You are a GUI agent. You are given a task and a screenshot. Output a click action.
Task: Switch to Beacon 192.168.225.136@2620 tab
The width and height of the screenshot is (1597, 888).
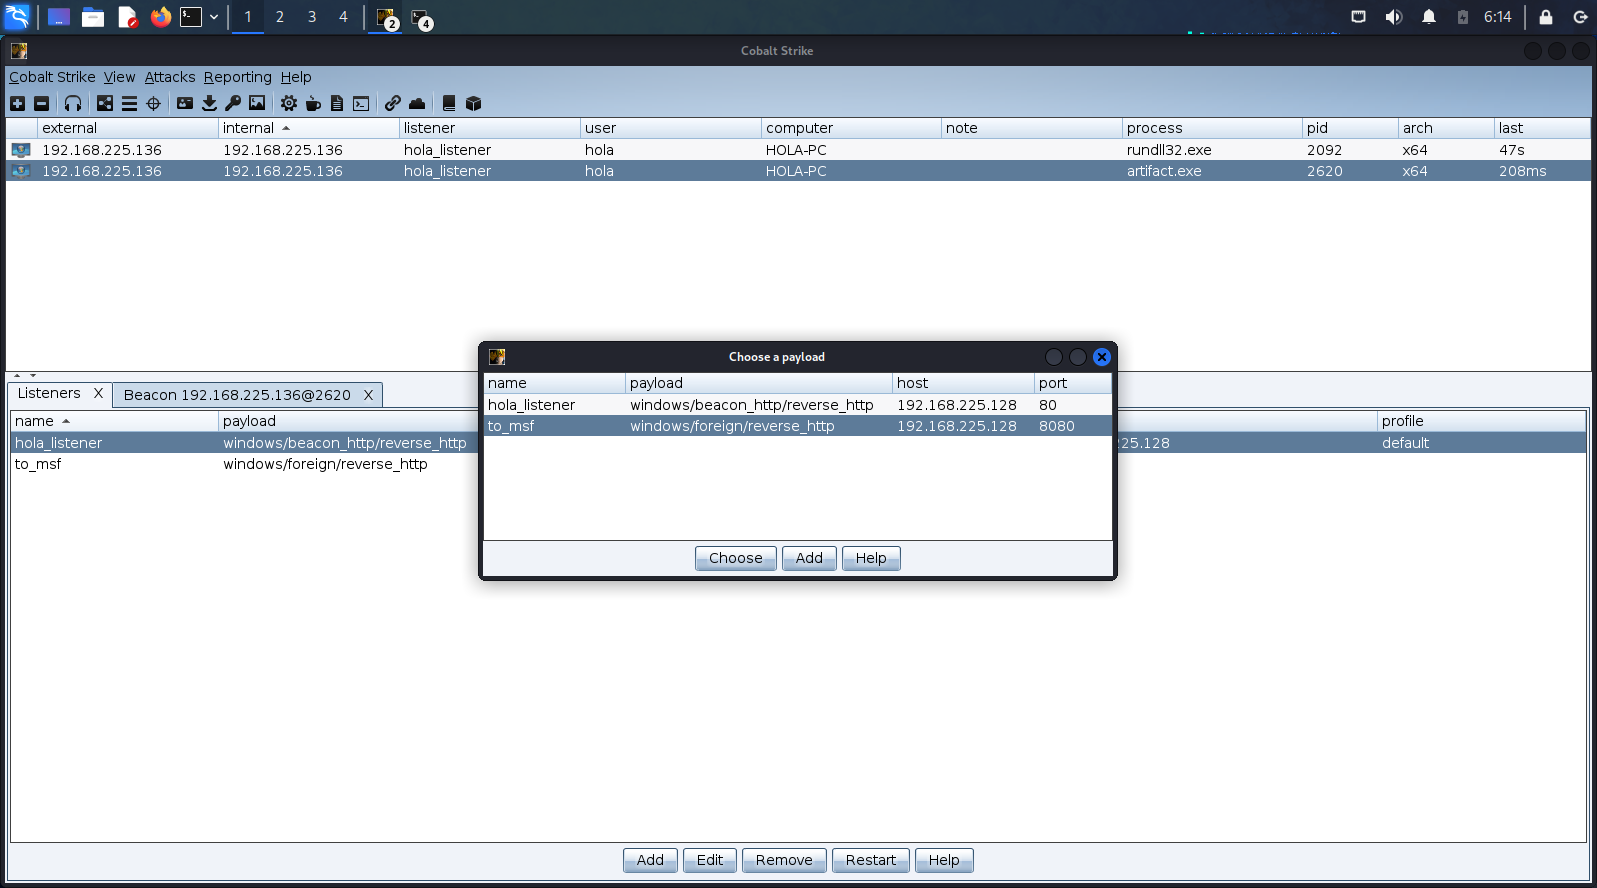pyautogui.click(x=237, y=395)
